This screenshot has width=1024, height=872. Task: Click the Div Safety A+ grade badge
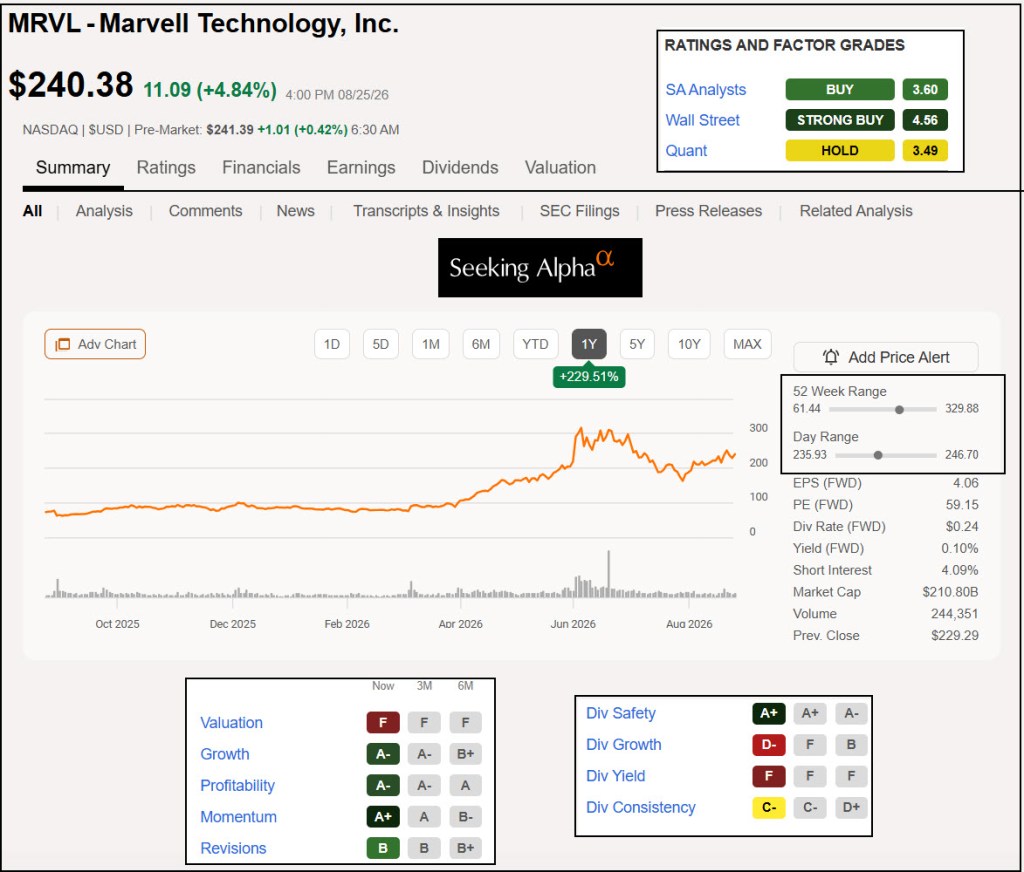[769, 713]
